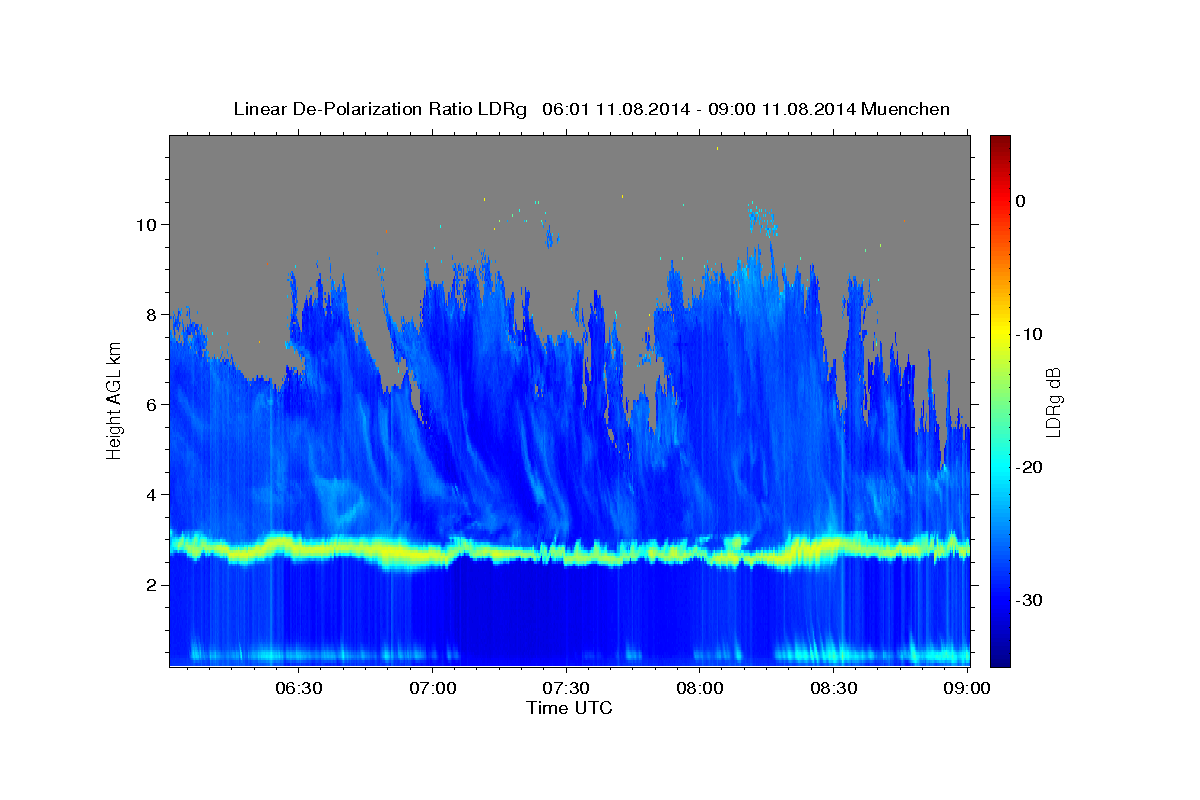Image resolution: width=1200 pixels, height=800 pixels.
Task: Click the colorbar value '-10'
Action: point(1030,334)
